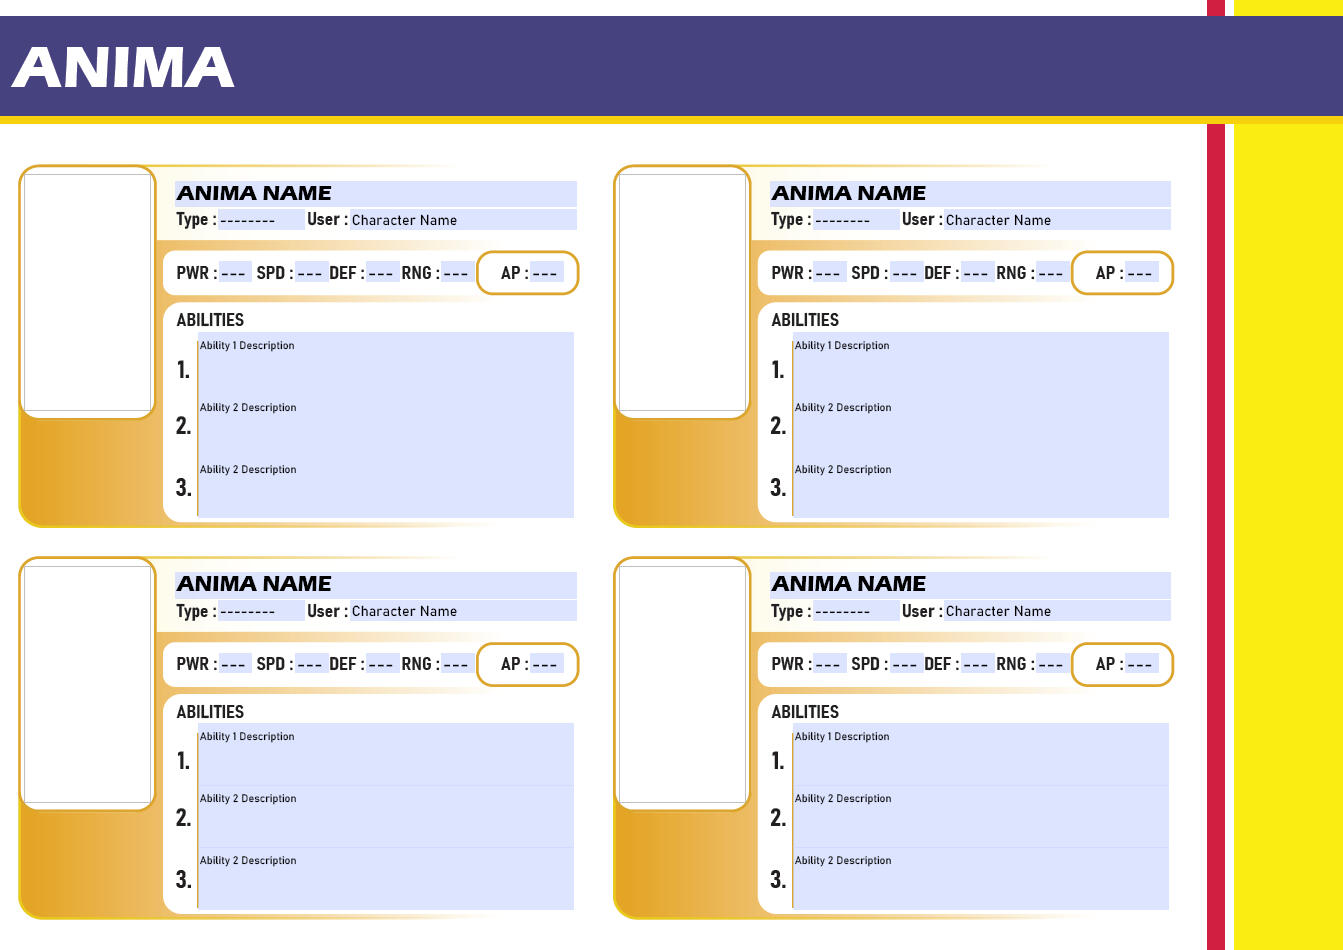Viewport: 1343px width, 950px height.
Task: Select the PWR value field in the top-left card
Action: pyautogui.click(x=235, y=273)
